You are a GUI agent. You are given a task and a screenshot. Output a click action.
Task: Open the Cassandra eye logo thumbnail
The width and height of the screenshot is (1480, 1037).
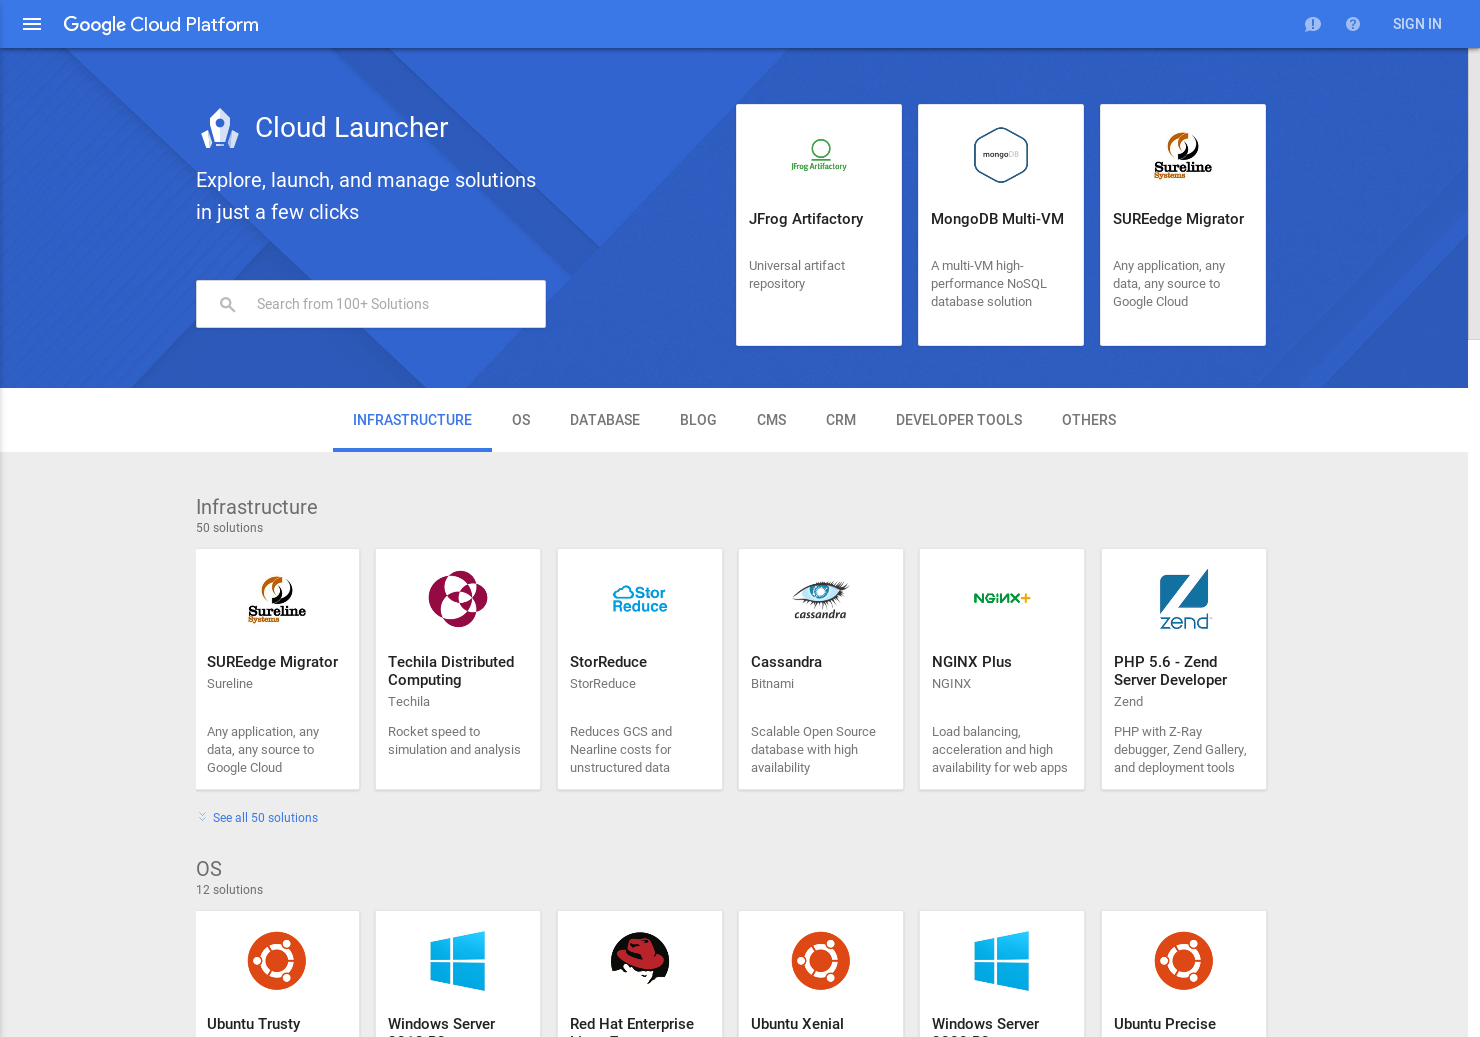point(820,599)
